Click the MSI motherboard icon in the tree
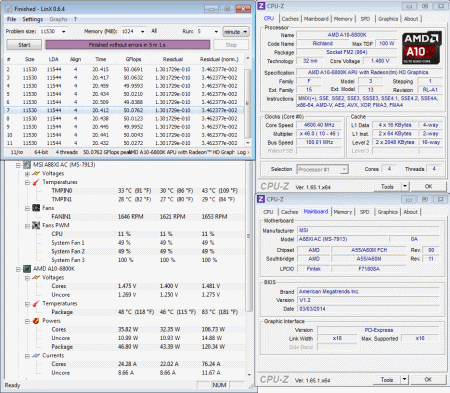Screen dimensions: 450x393 pyautogui.click(x=27, y=165)
